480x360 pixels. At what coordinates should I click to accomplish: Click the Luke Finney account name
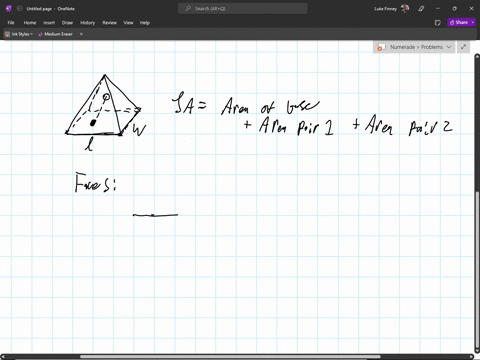pyautogui.click(x=385, y=9)
